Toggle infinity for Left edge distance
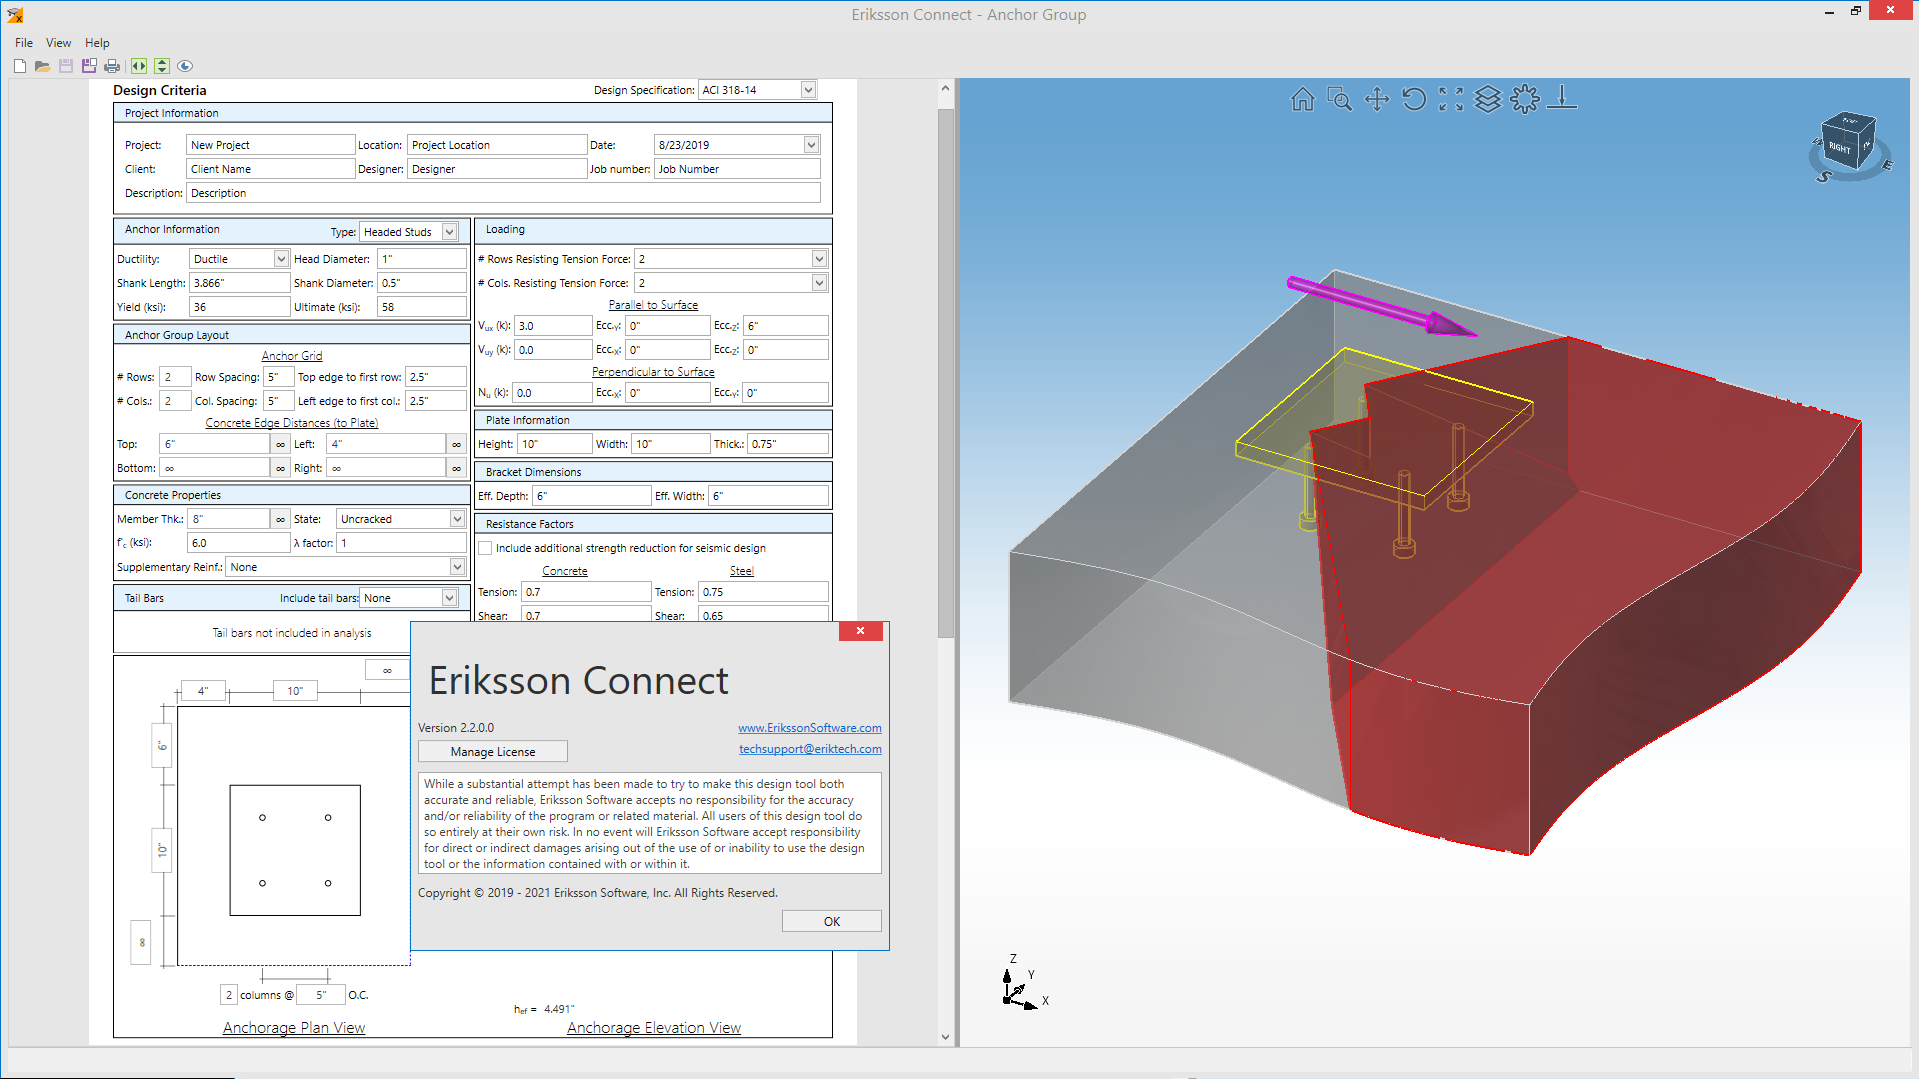1919x1079 pixels. [x=457, y=445]
